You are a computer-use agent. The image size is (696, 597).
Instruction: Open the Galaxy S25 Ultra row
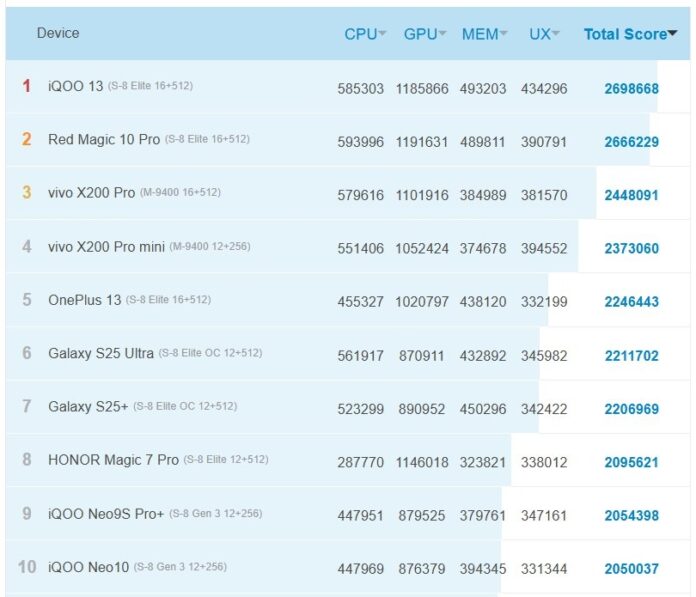[x=348, y=353]
